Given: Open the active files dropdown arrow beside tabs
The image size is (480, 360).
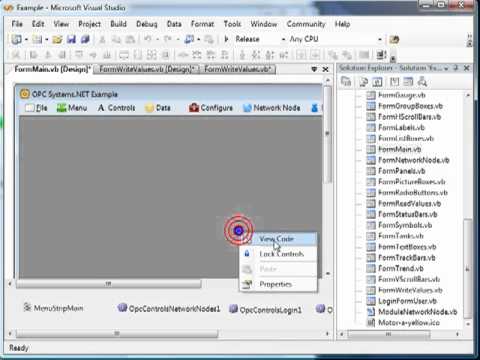Looking at the screenshot, I should 314,69.
